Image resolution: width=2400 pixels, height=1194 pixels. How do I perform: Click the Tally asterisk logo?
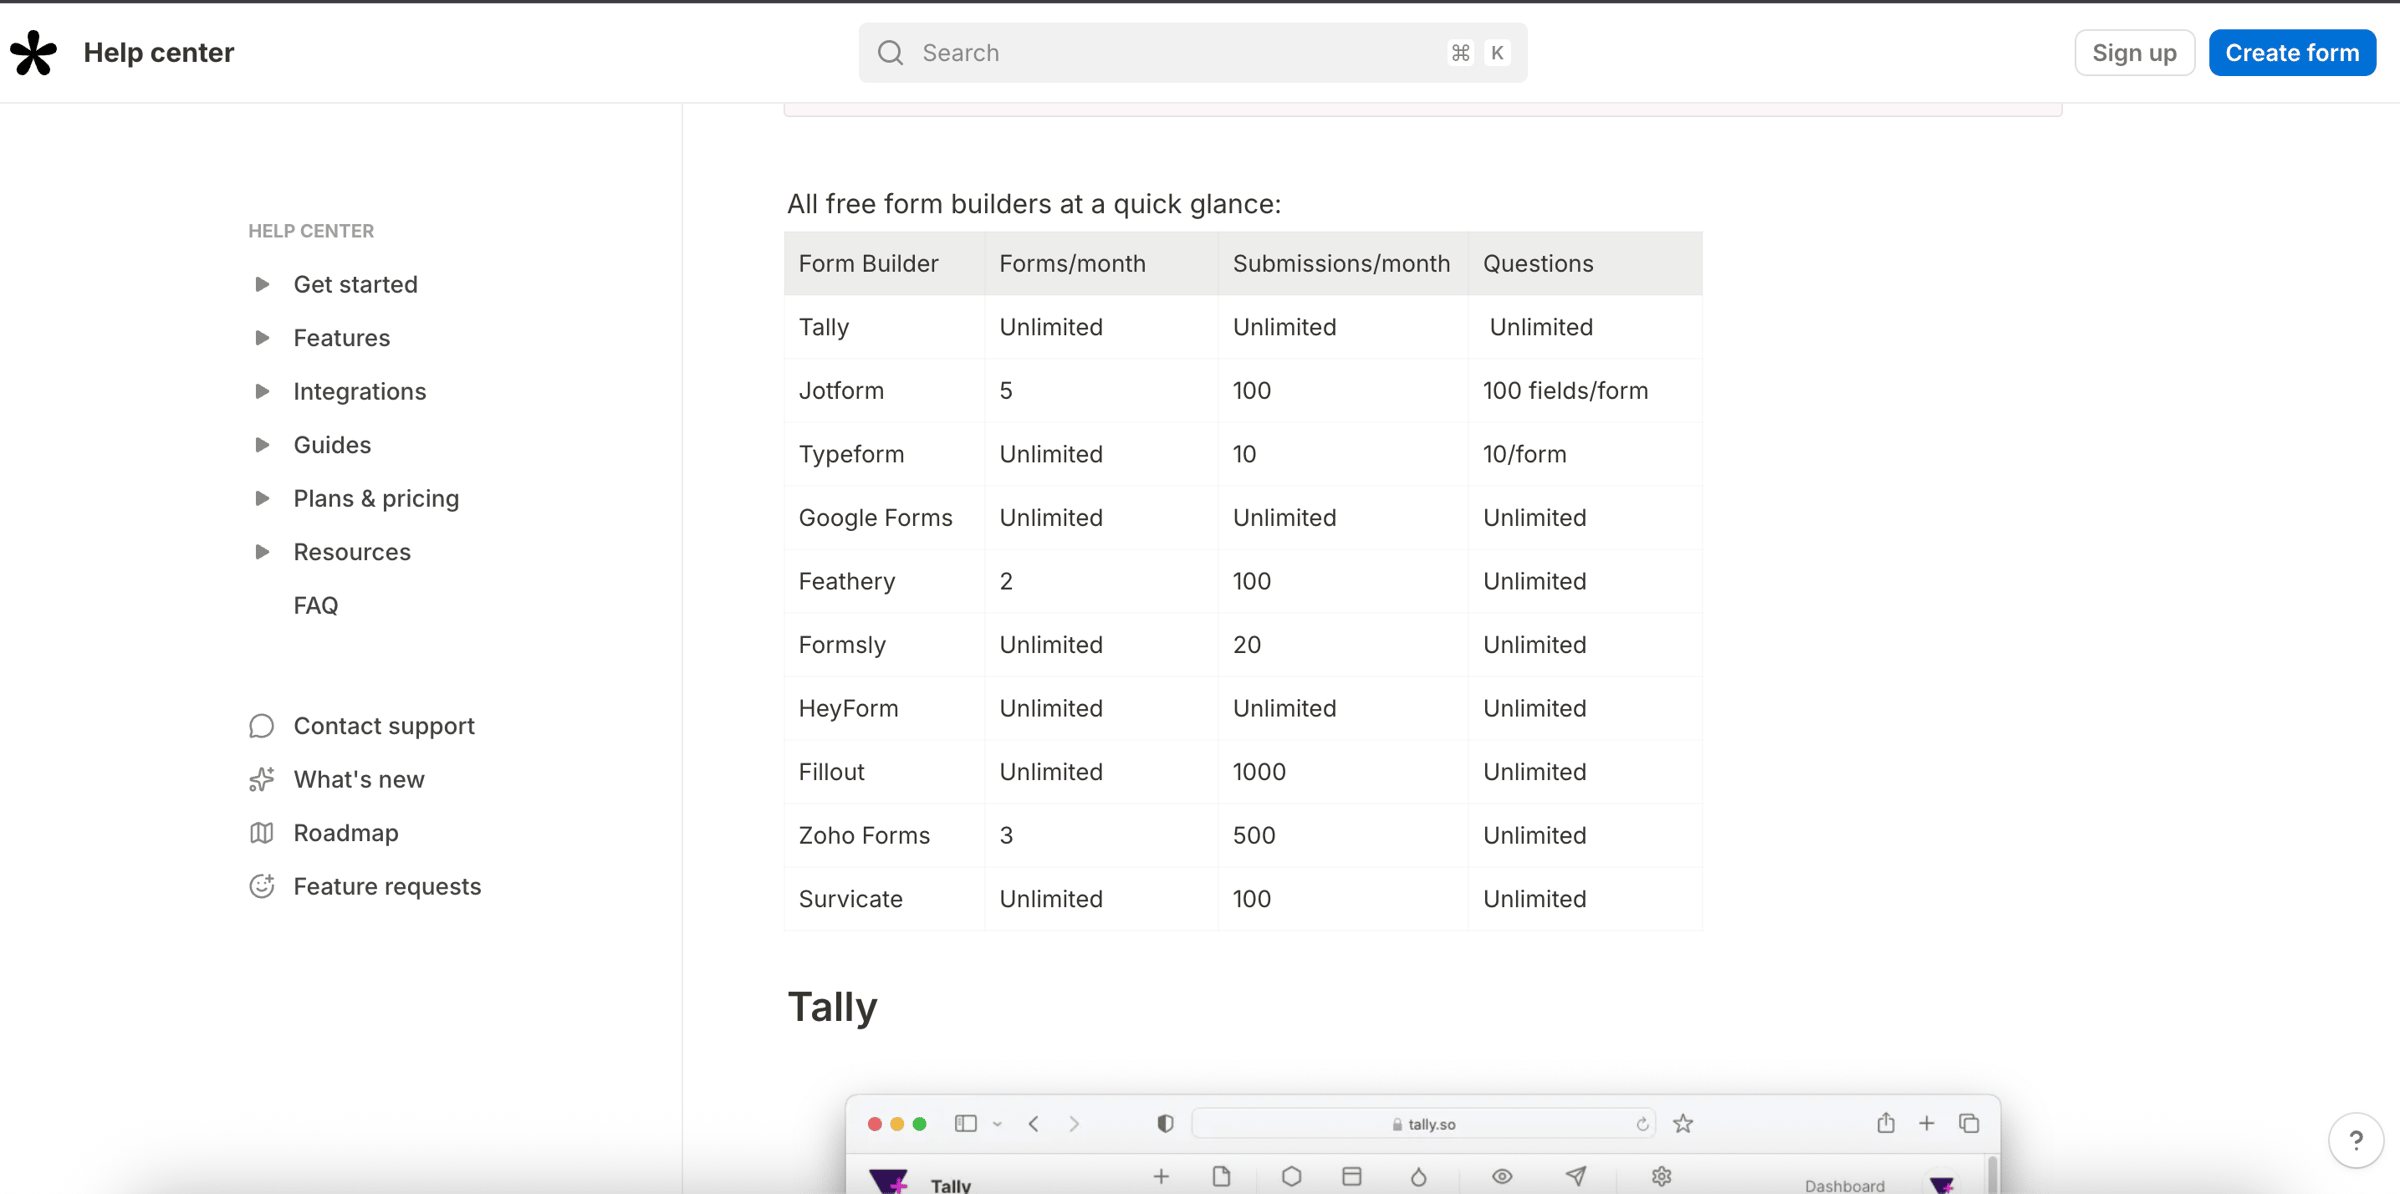[33, 52]
